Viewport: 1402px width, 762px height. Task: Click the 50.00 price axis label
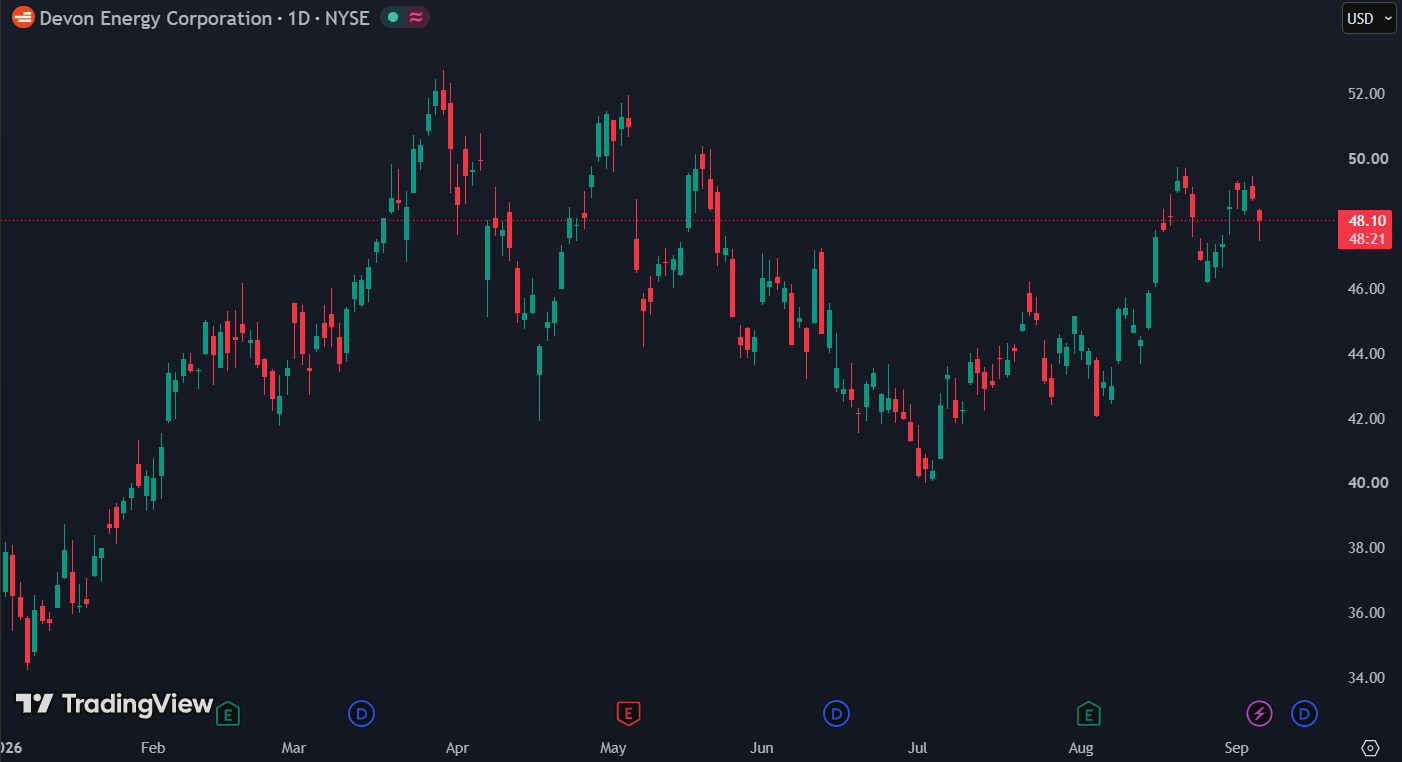(x=1366, y=159)
